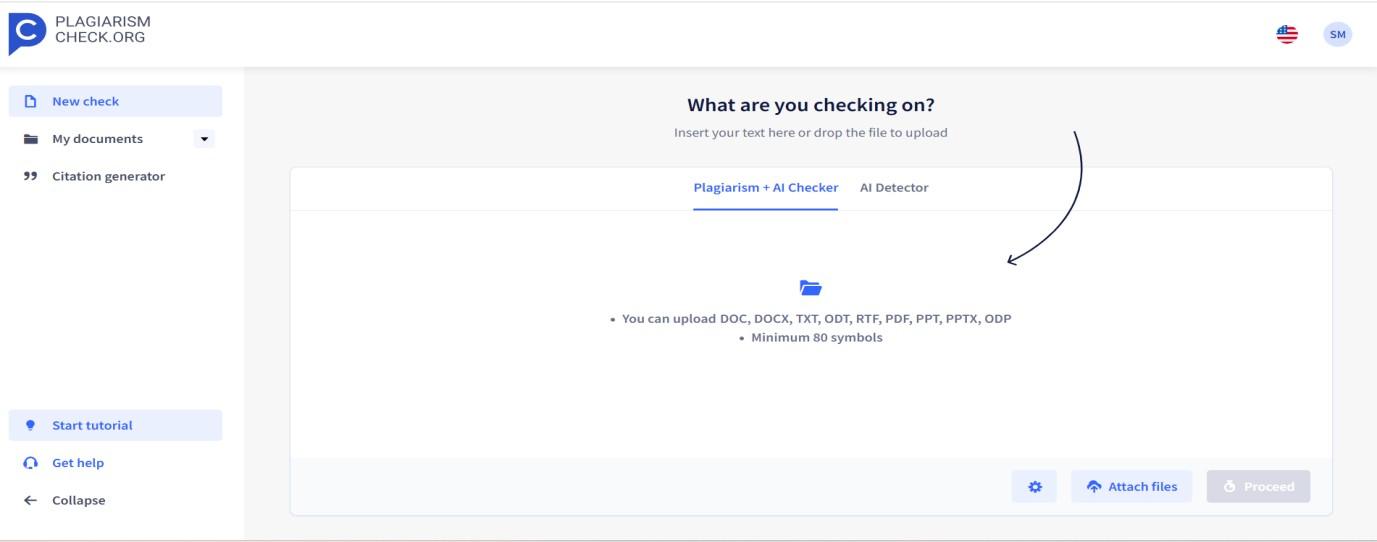Image resolution: width=1377 pixels, height=542 pixels.
Task: Click the Citation generator quote icon
Action: click(31, 176)
